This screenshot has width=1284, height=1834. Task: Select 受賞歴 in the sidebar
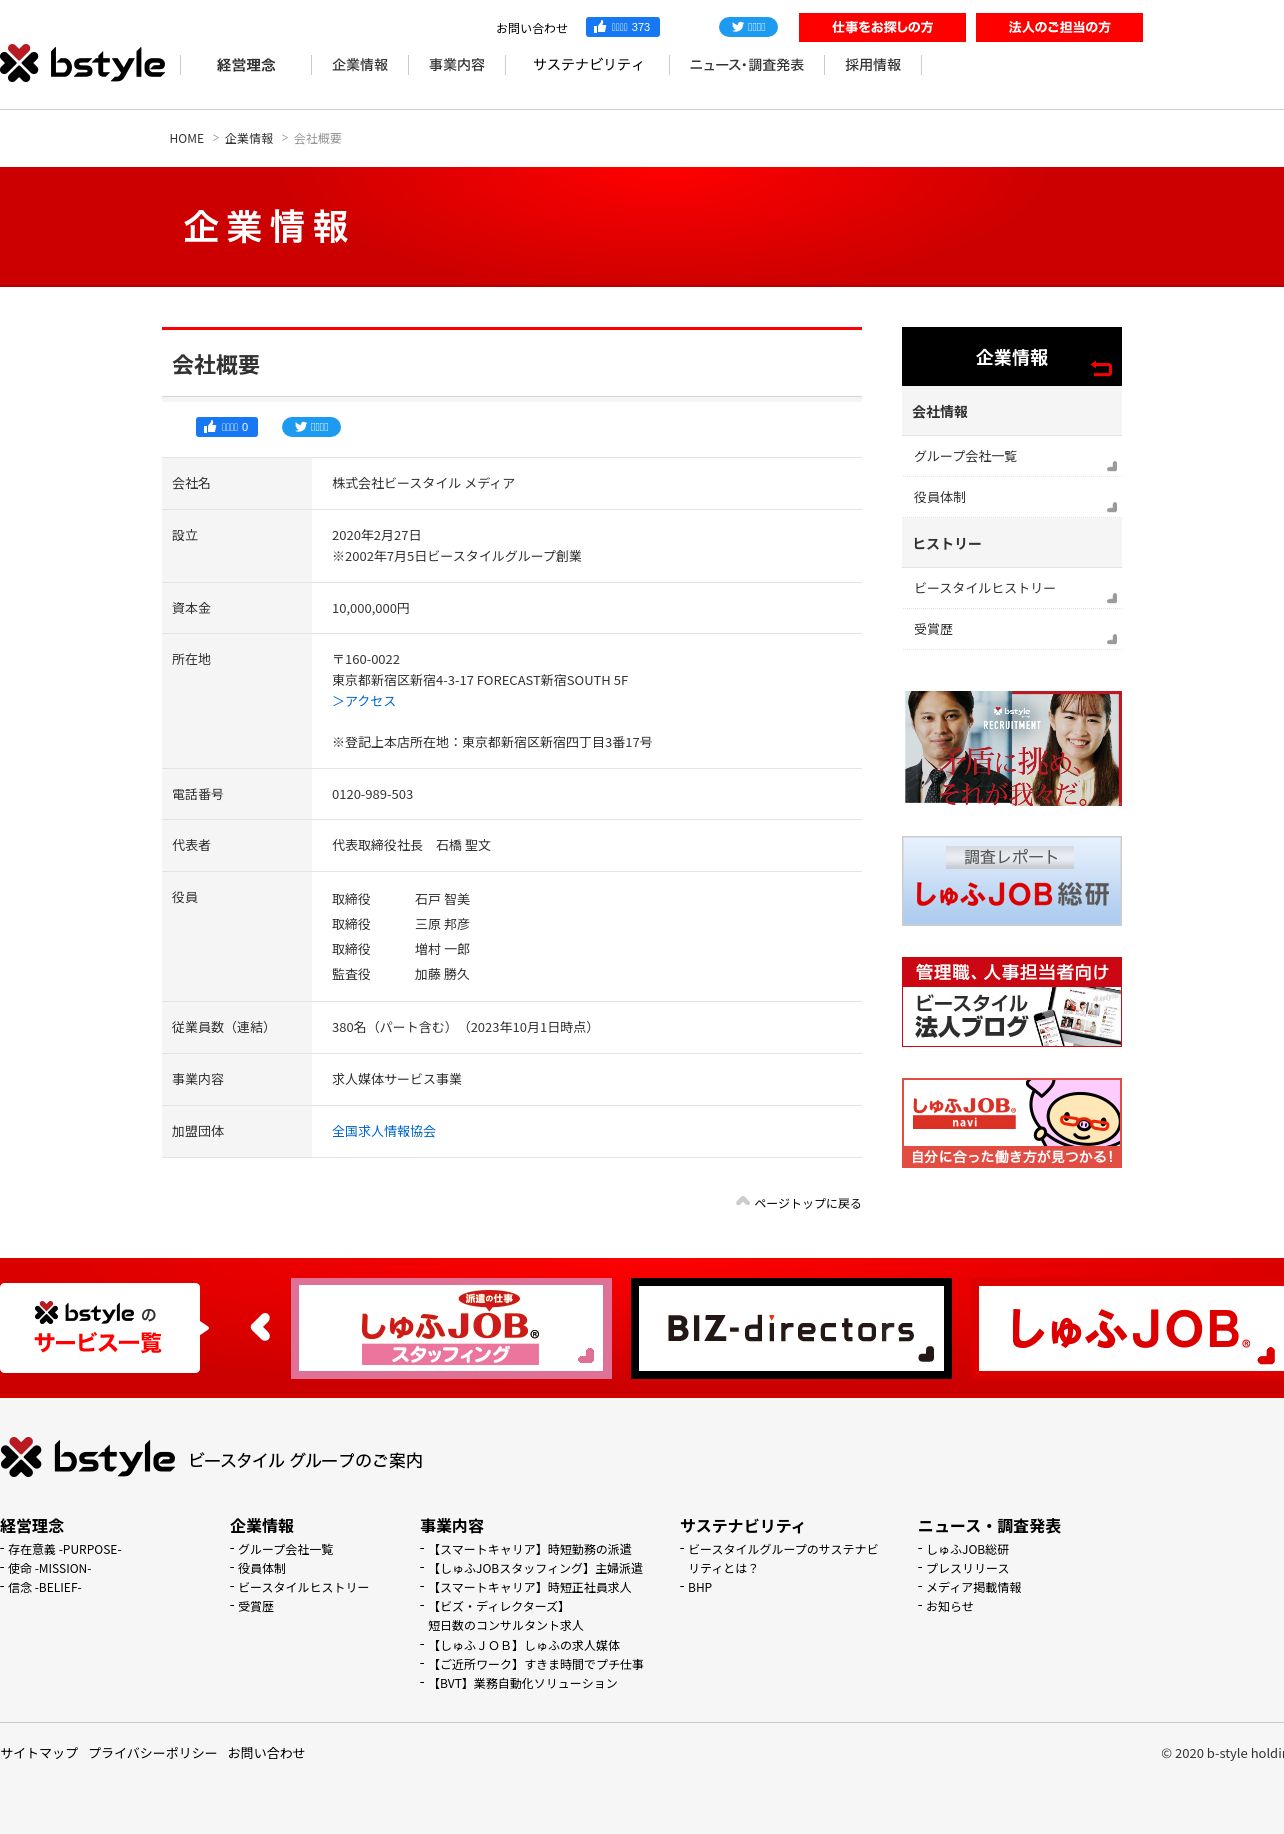[1012, 629]
